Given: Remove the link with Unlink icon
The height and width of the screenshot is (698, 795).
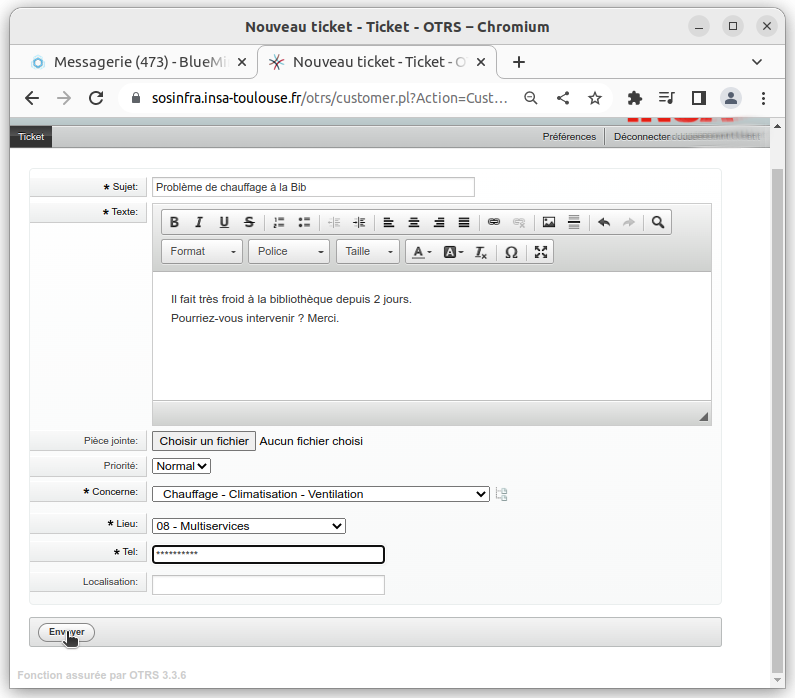Looking at the screenshot, I should coord(519,222).
